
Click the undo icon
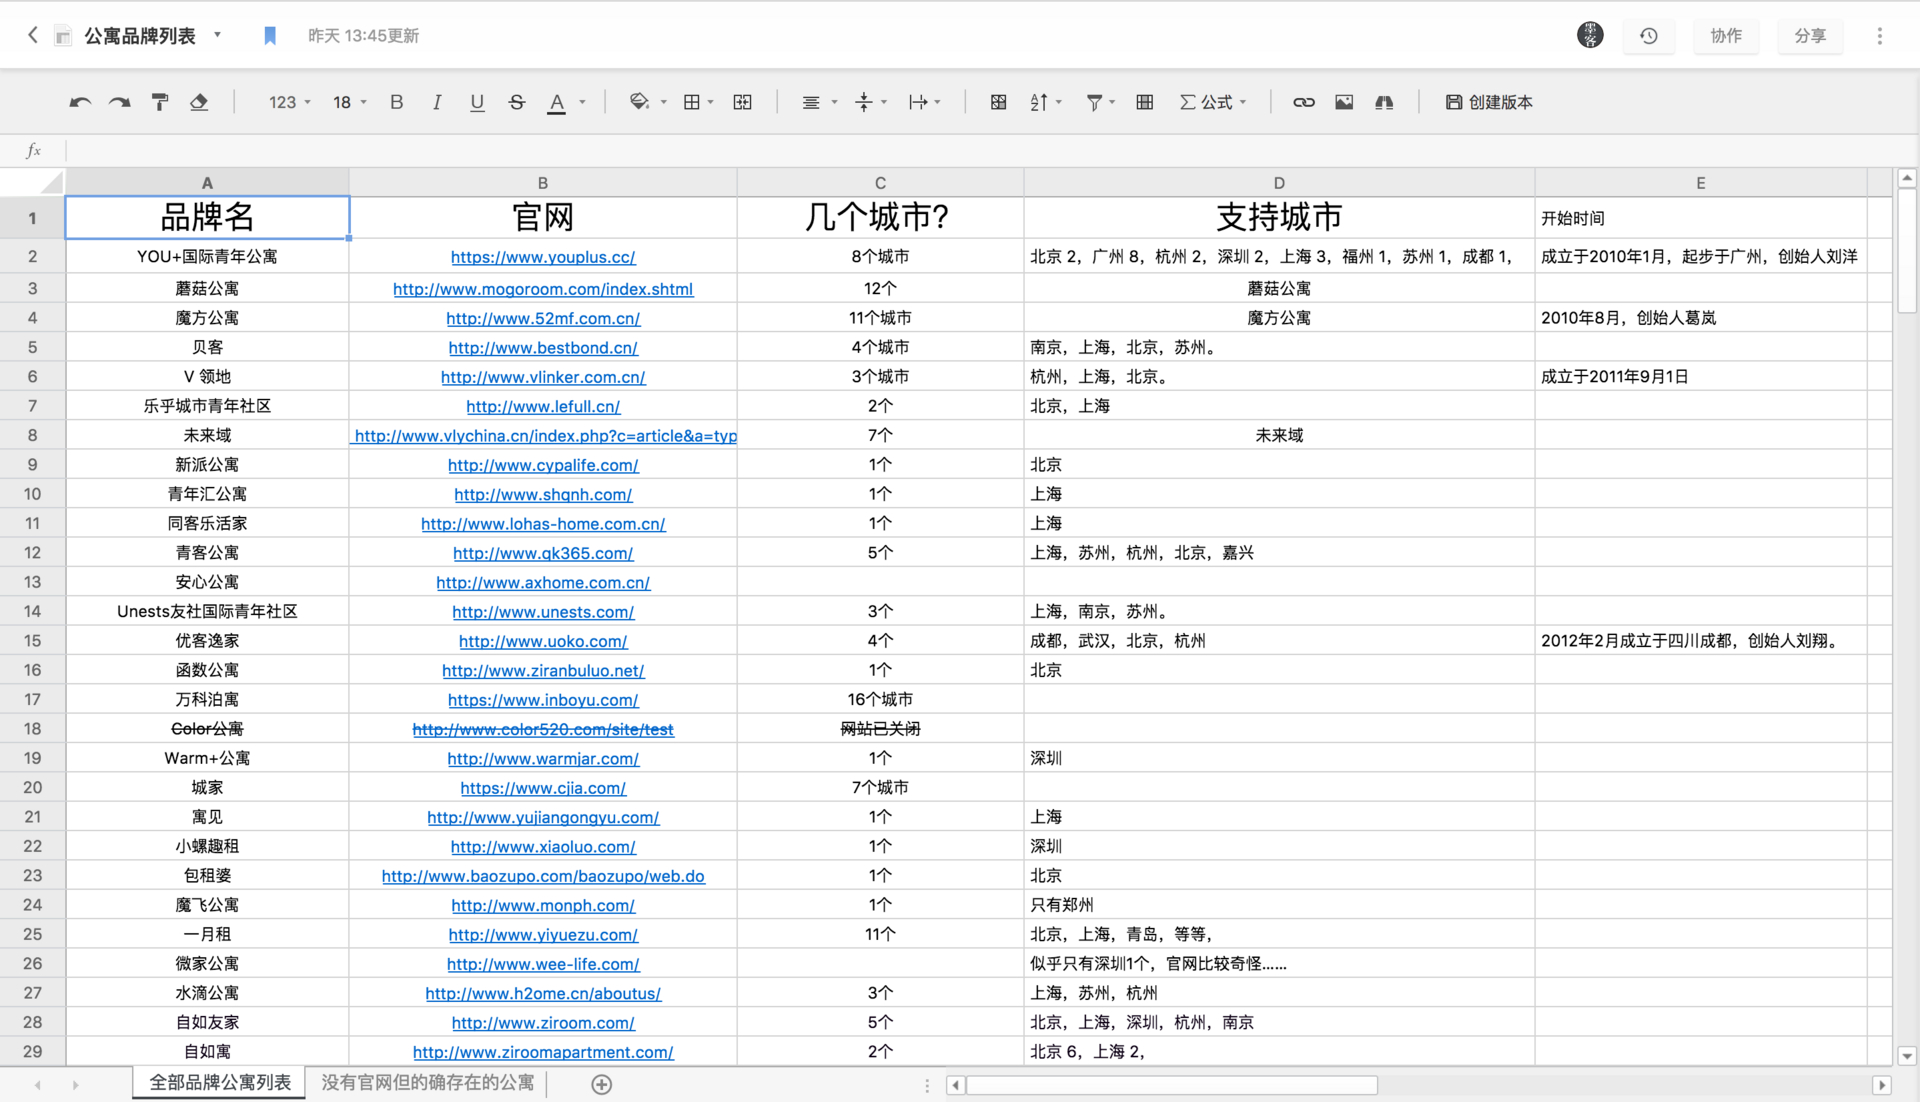coord(80,102)
